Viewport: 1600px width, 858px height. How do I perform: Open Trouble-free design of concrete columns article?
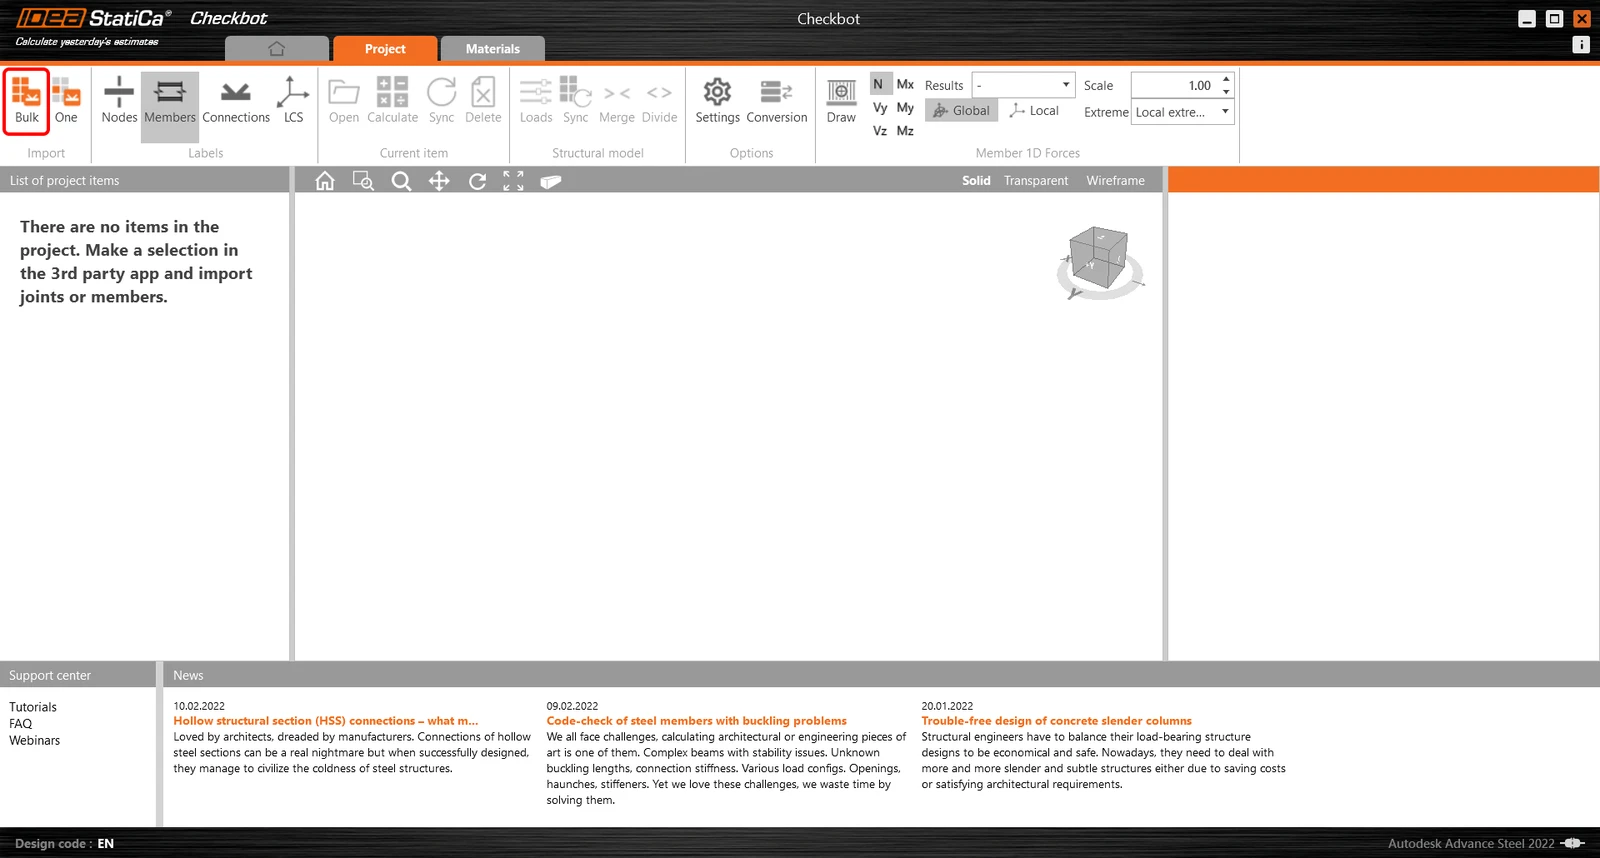(x=1056, y=721)
